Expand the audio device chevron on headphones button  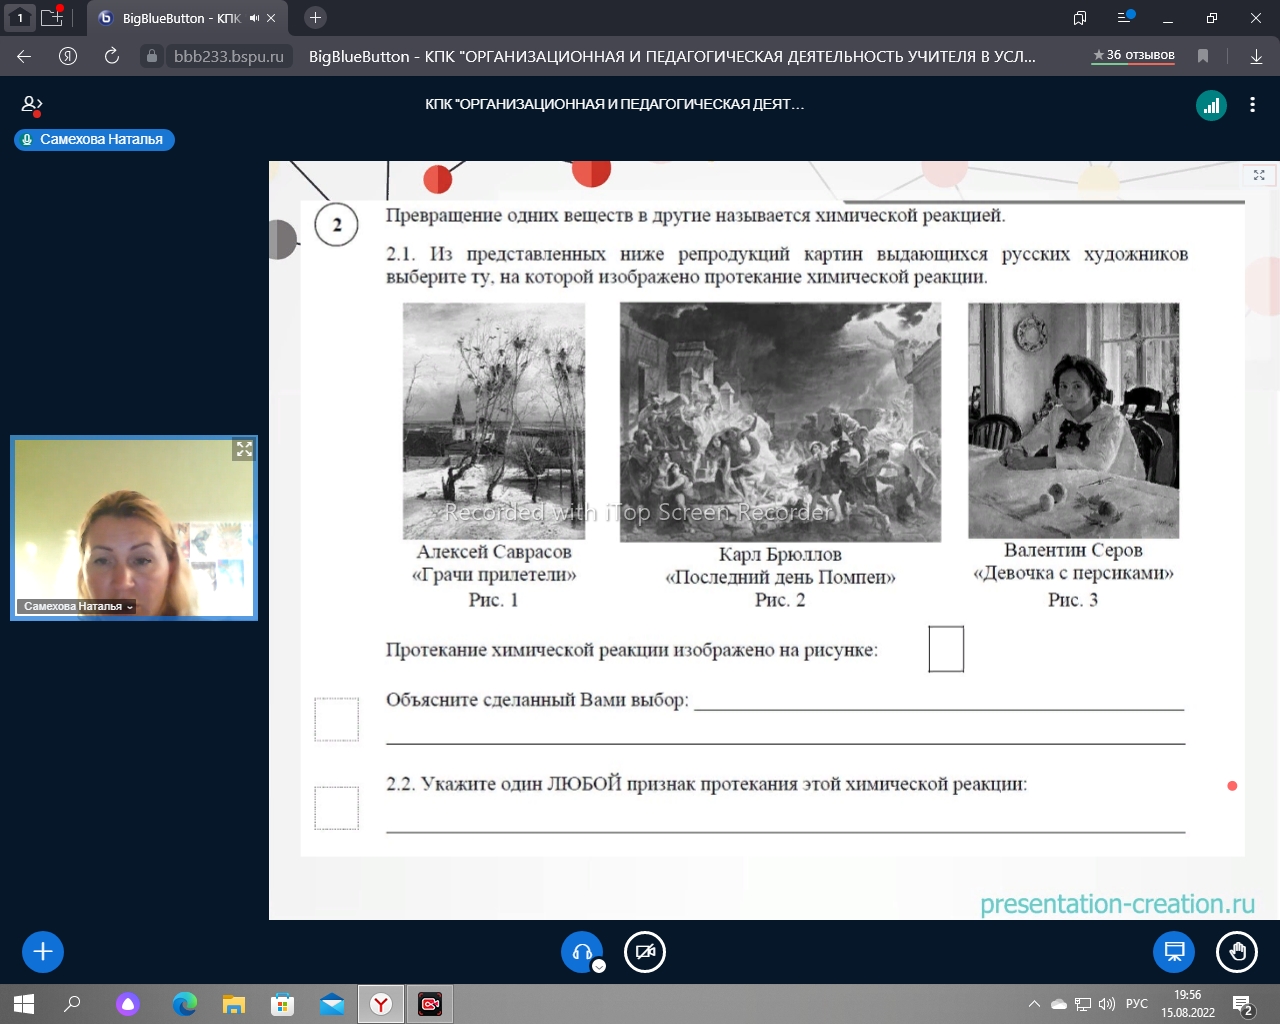point(598,966)
